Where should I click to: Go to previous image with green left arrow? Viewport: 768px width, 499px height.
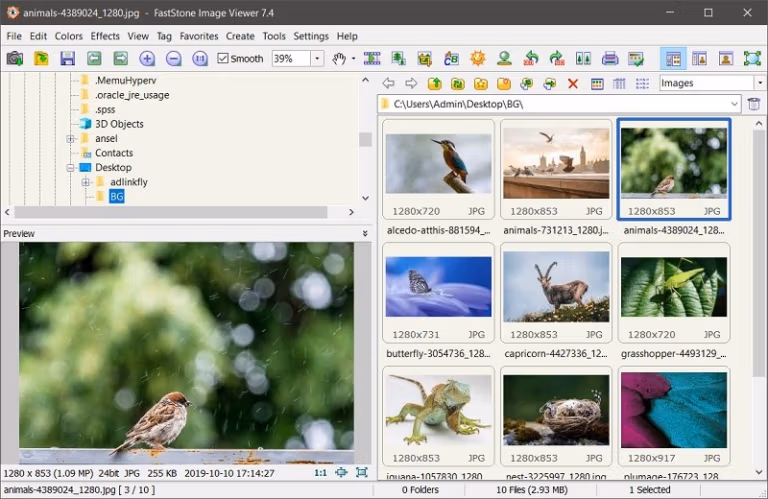click(x=94, y=59)
